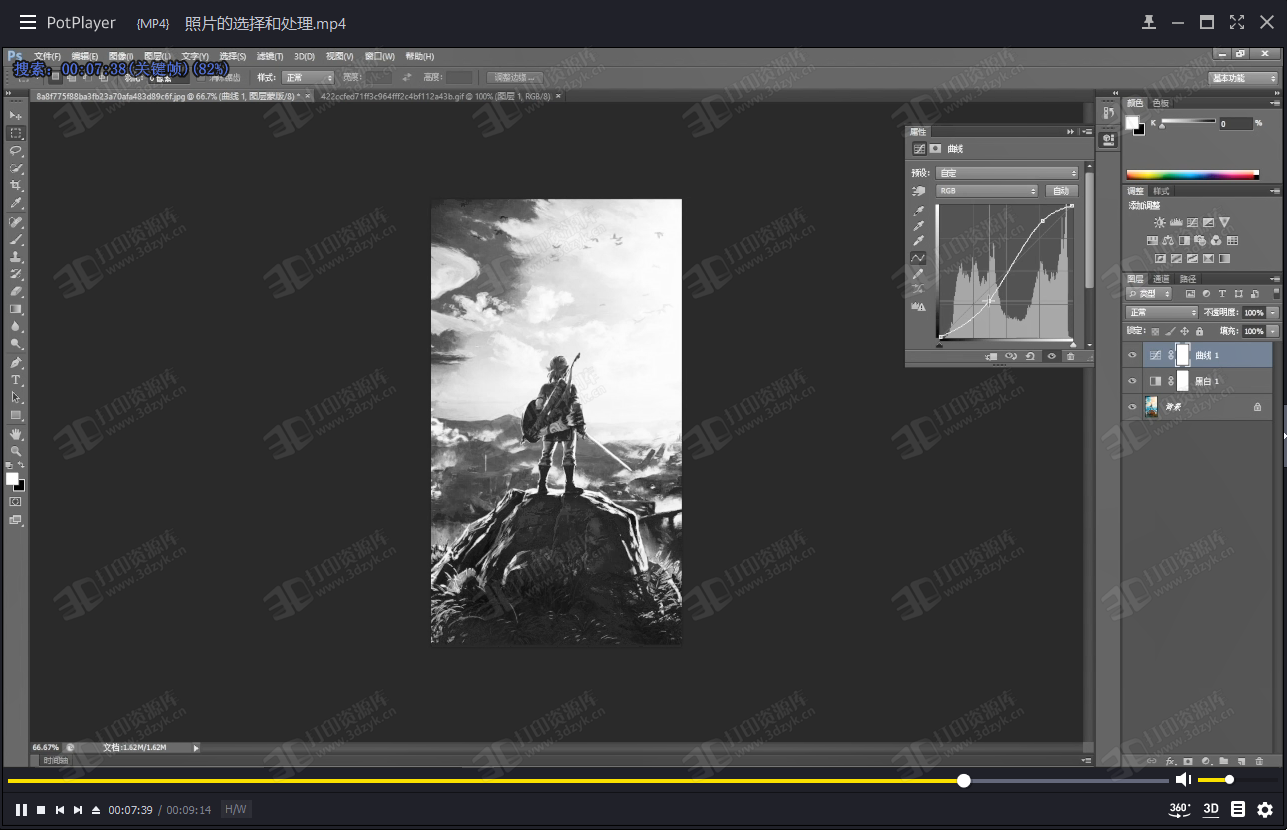Toggle visibility of the 曲线 1 layer
Viewport: 1287px width, 830px height.
(1132, 355)
